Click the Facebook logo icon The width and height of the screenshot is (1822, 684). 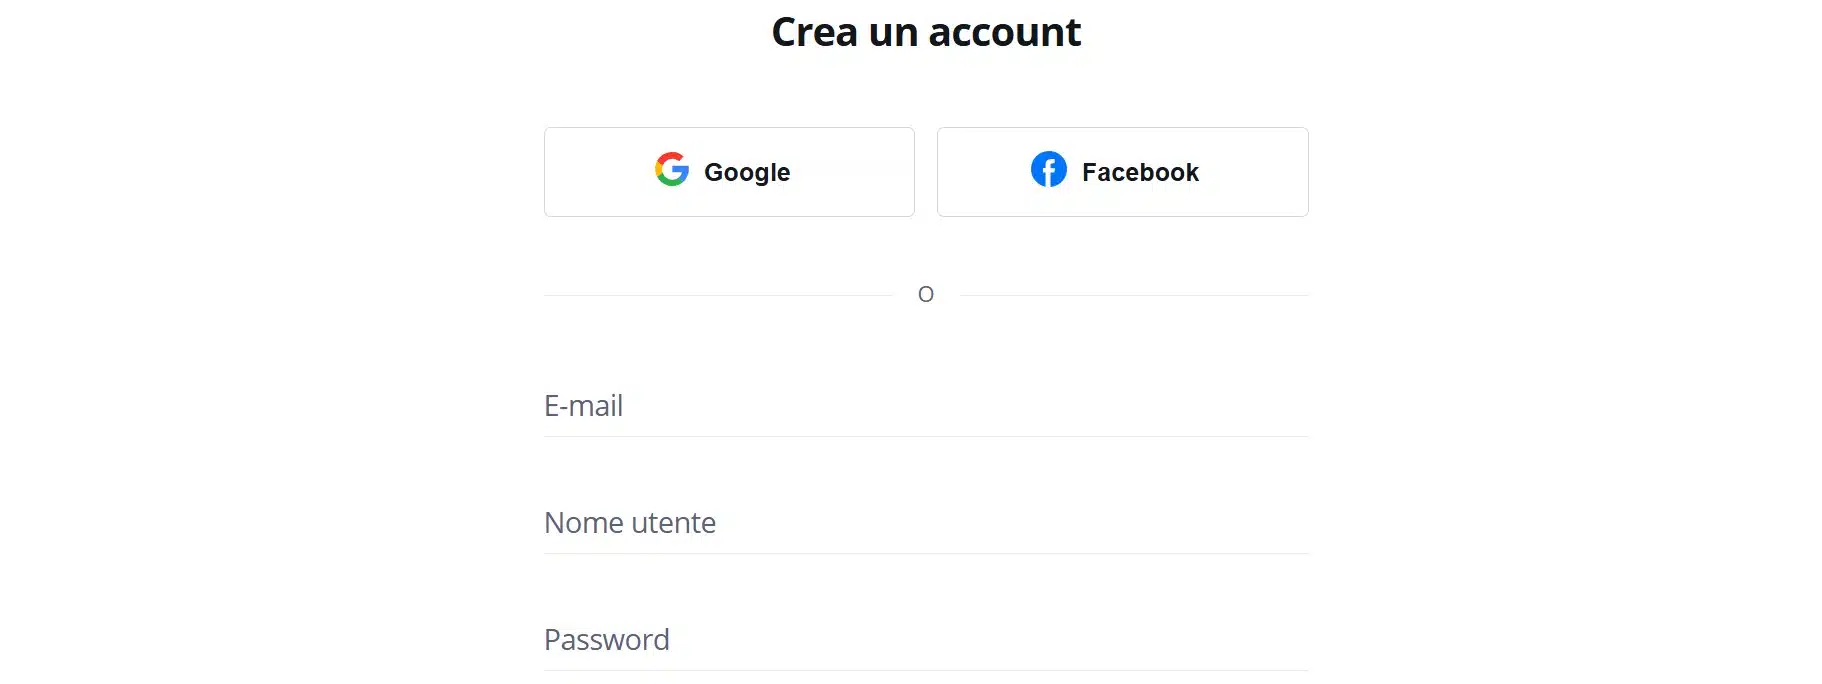(x=1048, y=170)
